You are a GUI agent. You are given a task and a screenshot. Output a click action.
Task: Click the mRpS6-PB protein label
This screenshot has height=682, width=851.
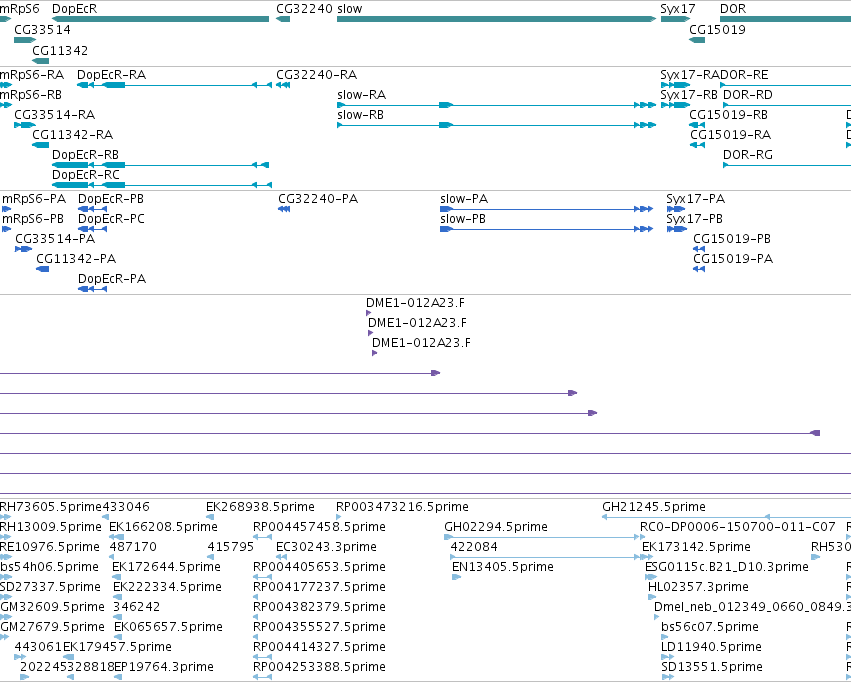tap(33, 219)
